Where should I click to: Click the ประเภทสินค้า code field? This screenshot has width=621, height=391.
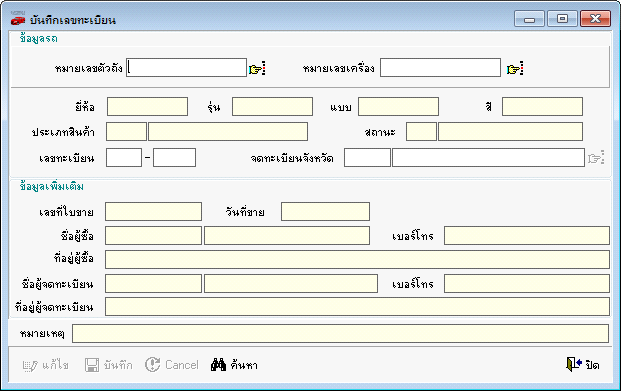126,132
